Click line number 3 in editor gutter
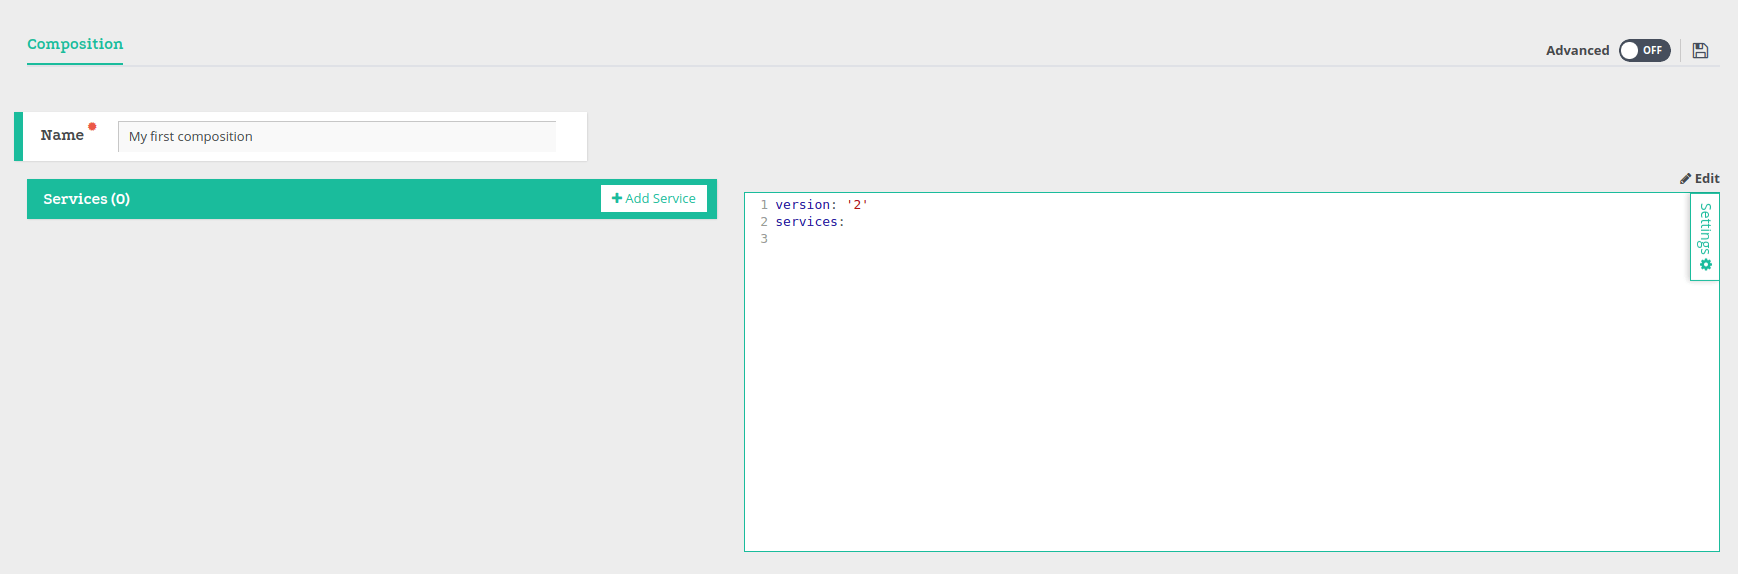The height and width of the screenshot is (574, 1738). [764, 239]
